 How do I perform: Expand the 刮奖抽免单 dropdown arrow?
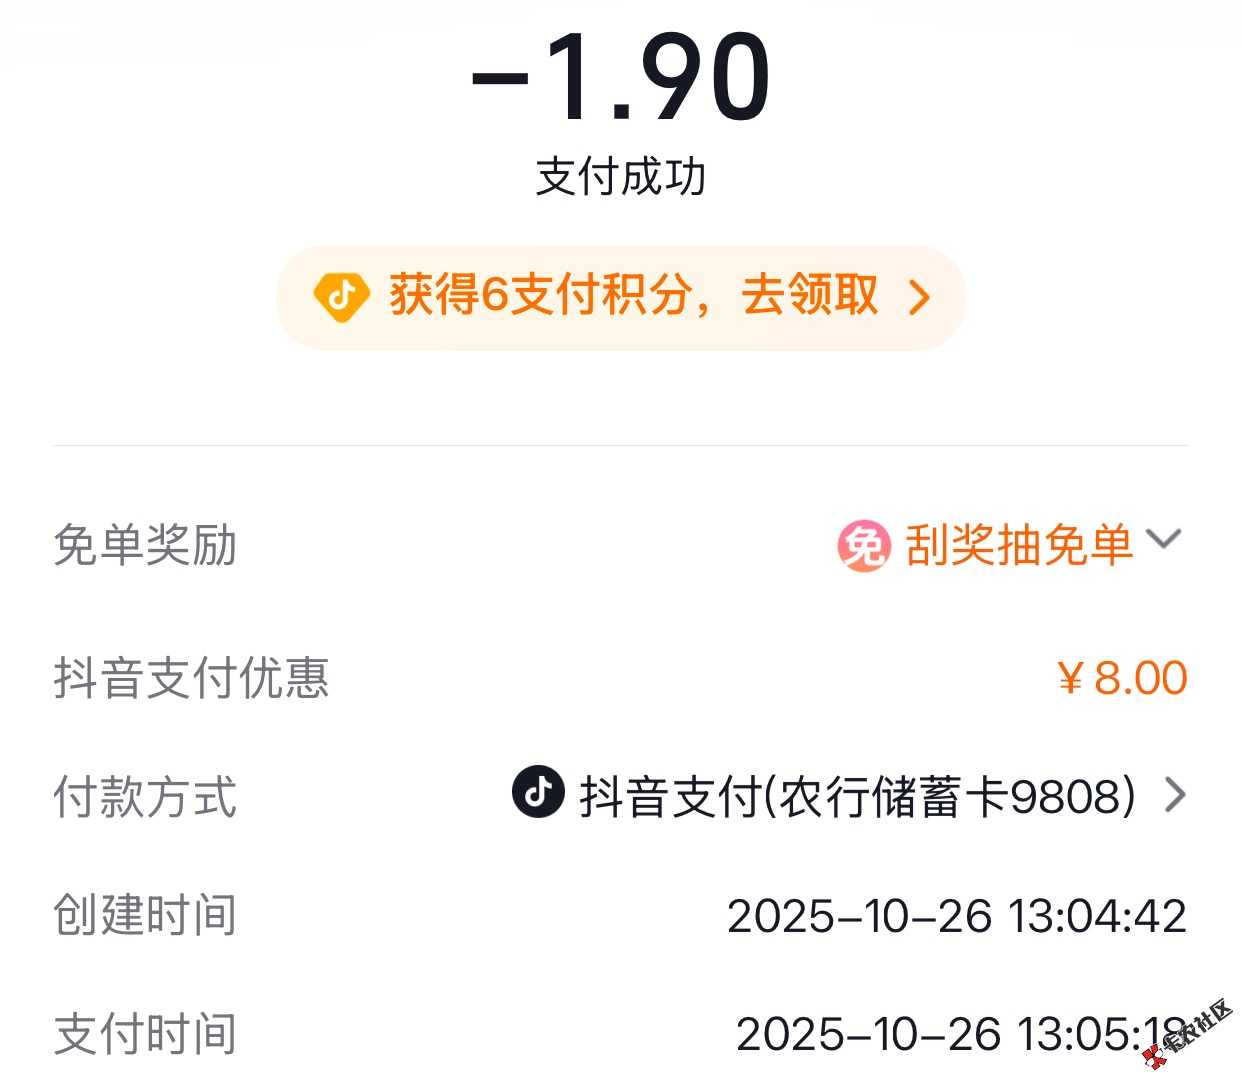[1164, 539]
